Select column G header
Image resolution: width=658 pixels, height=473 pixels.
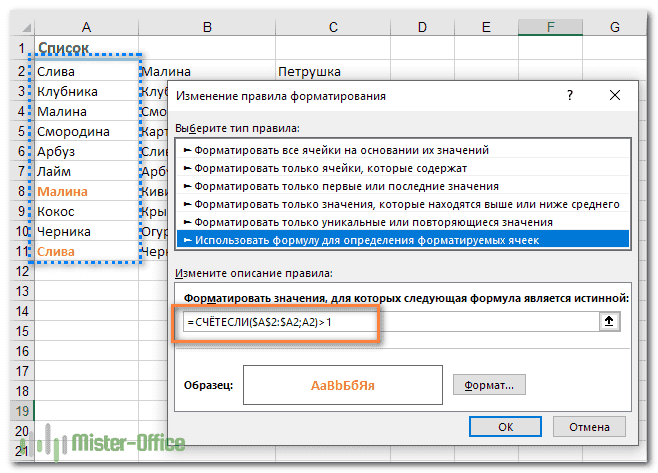point(615,27)
